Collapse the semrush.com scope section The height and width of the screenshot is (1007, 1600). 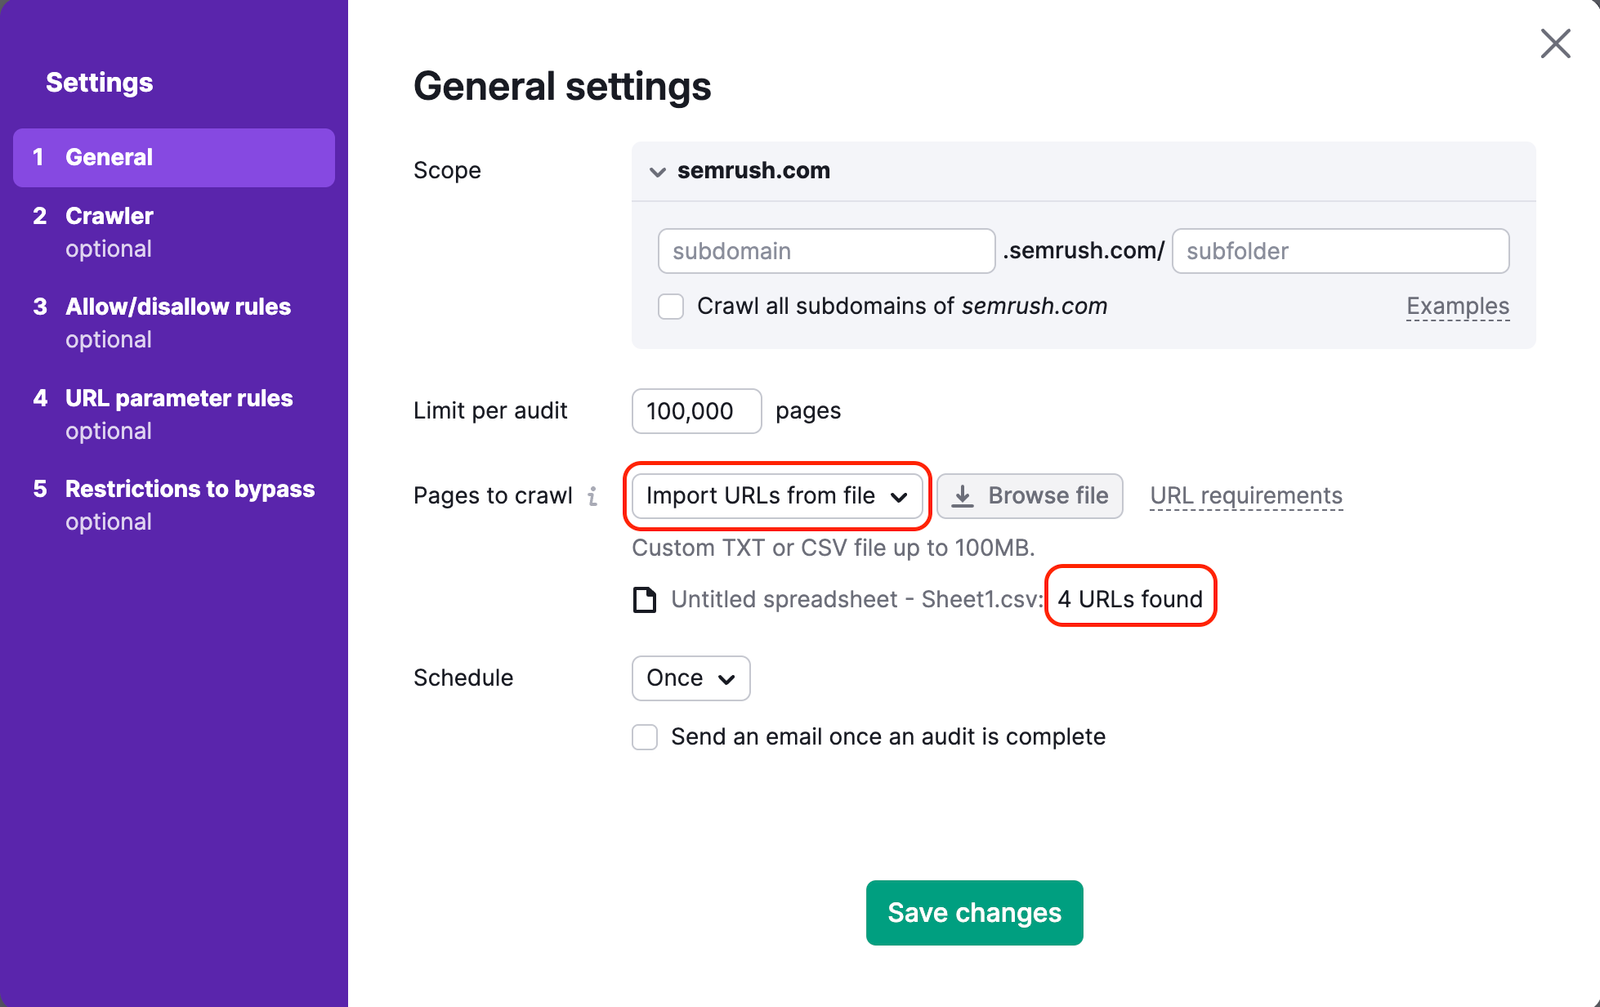coord(657,171)
